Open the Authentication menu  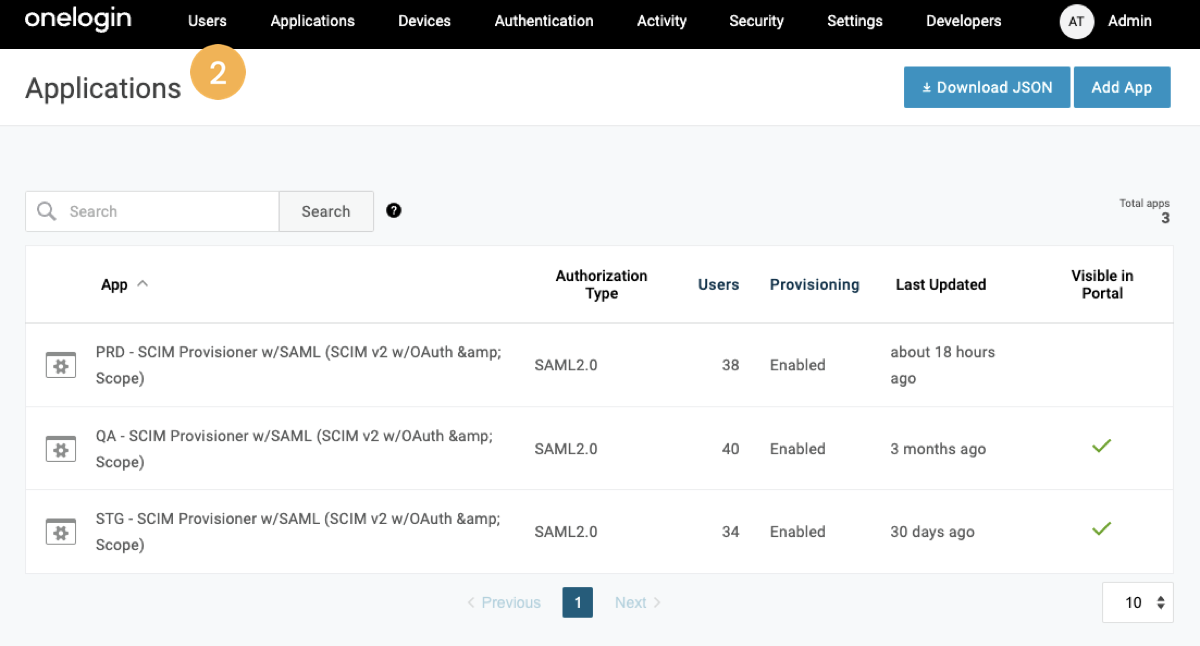pyautogui.click(x=544, y=21)
